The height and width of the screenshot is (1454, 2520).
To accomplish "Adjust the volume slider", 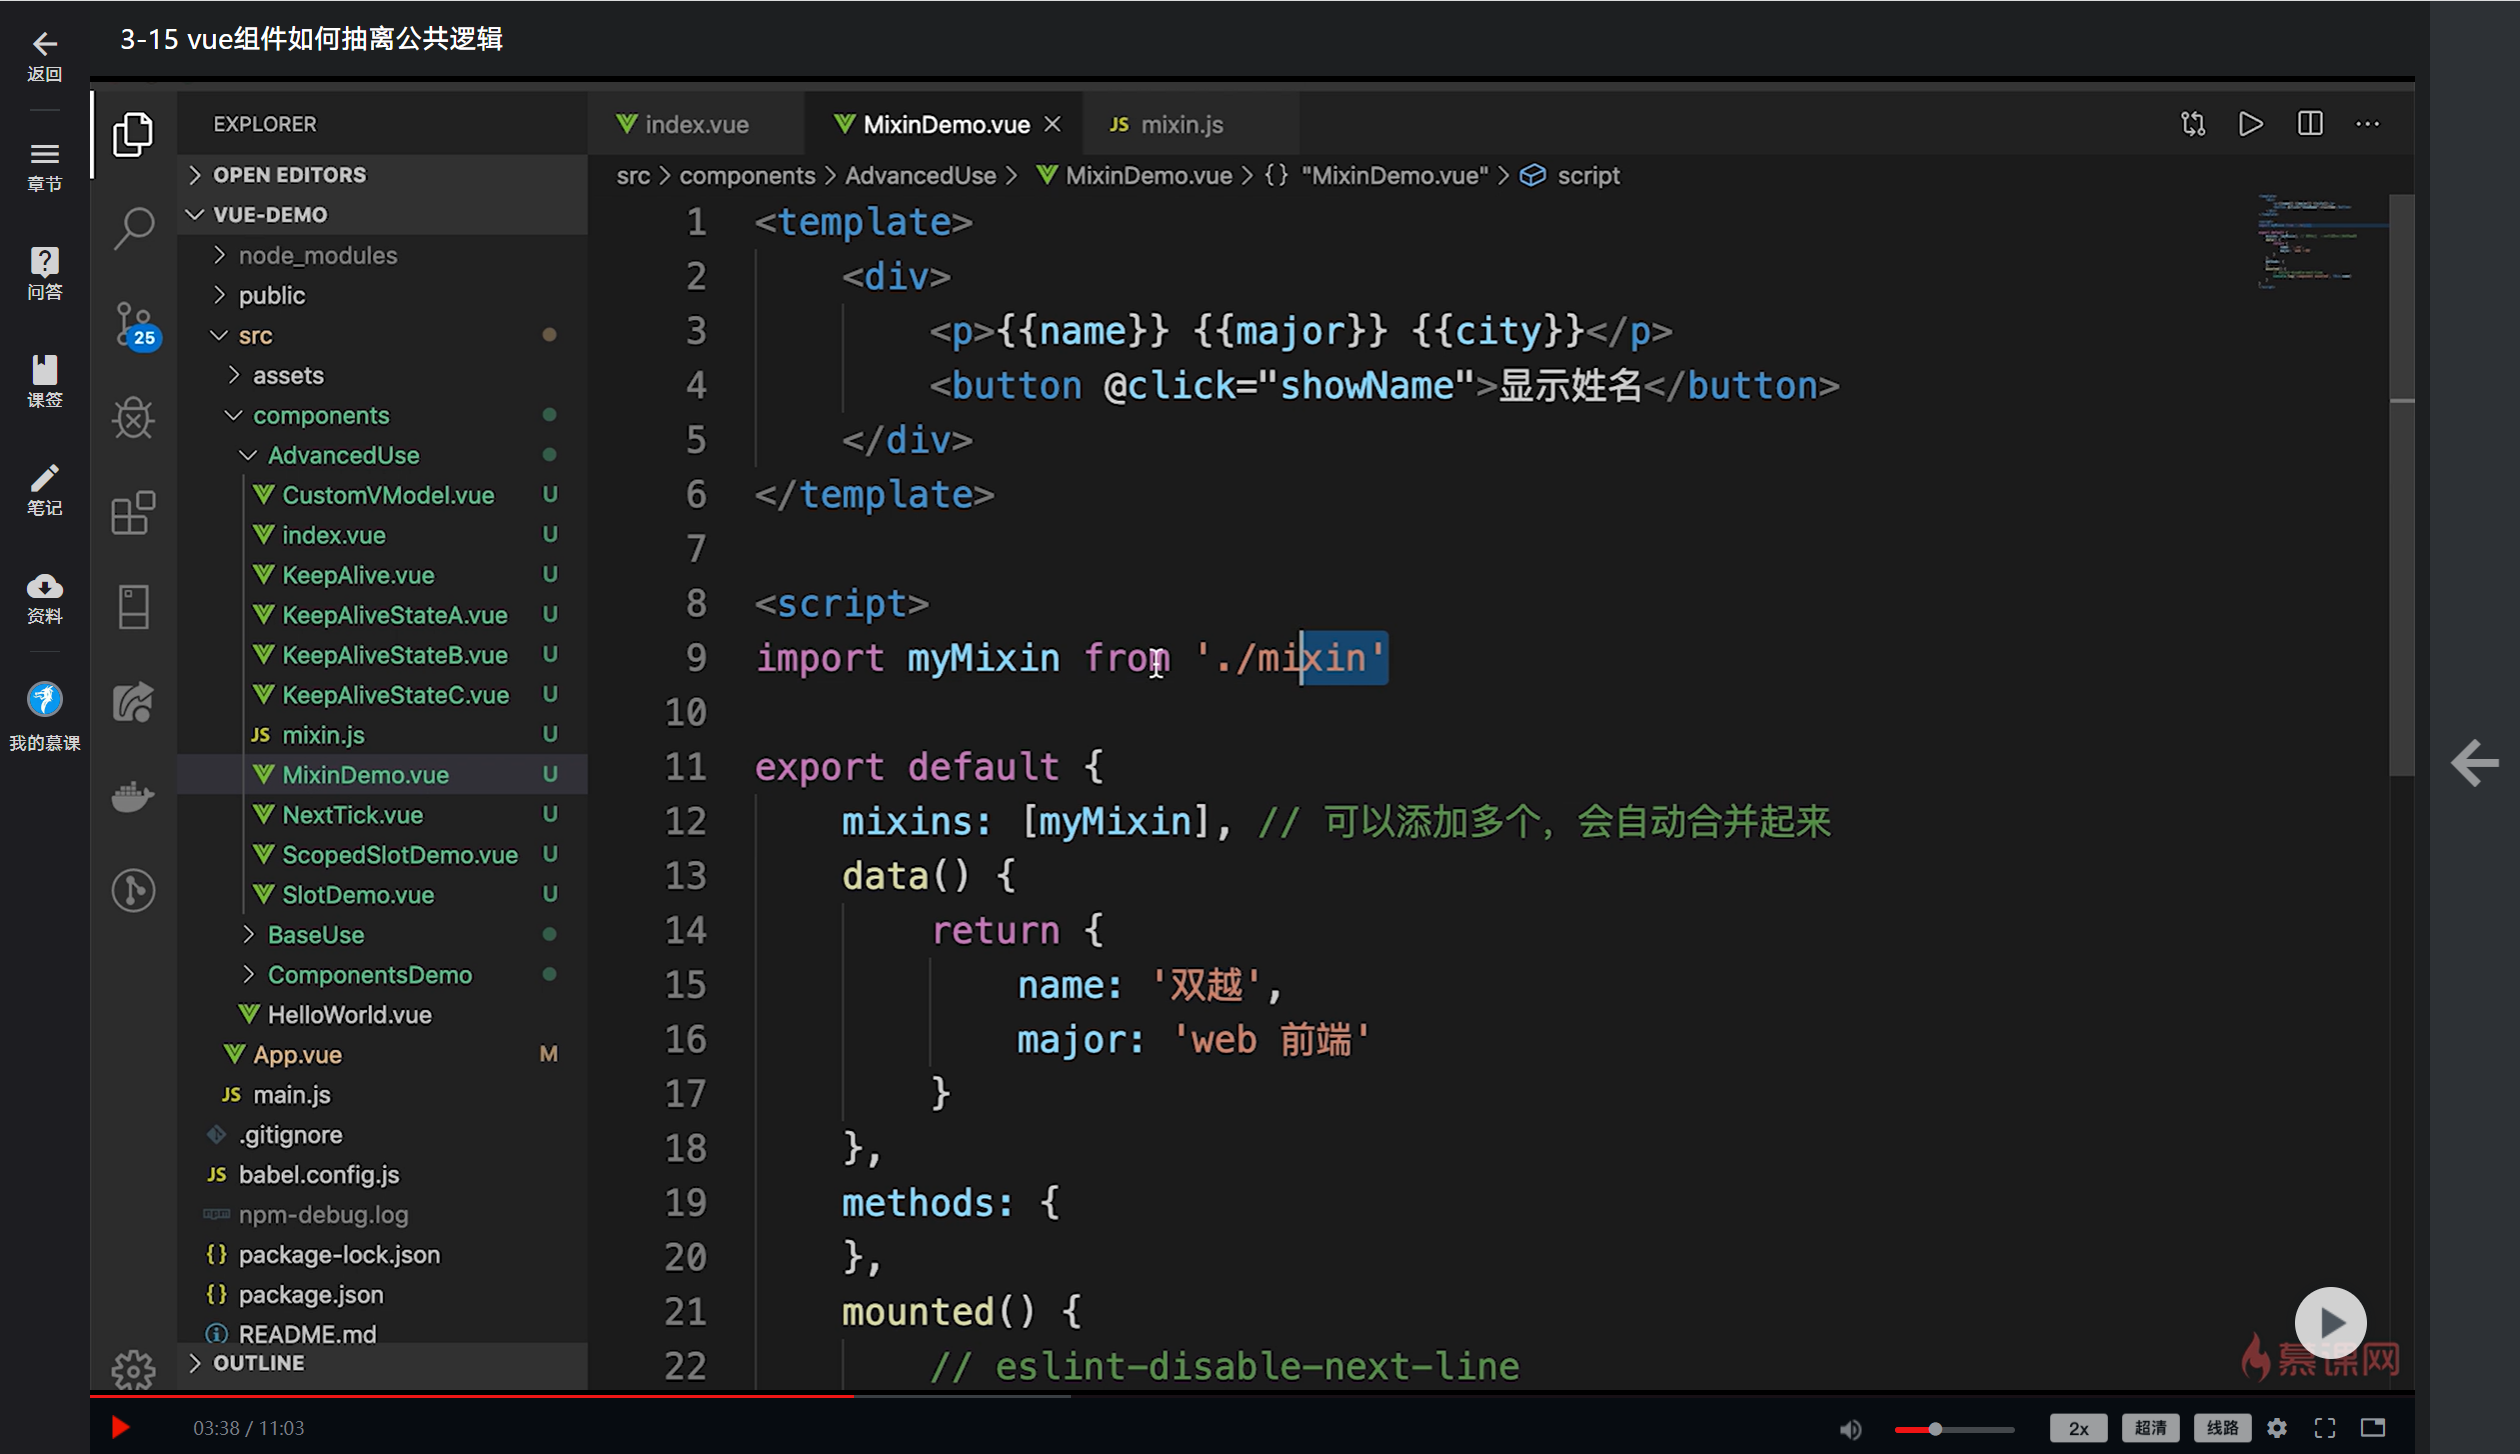I will pyautogui.click(x=1954, y=1429).
